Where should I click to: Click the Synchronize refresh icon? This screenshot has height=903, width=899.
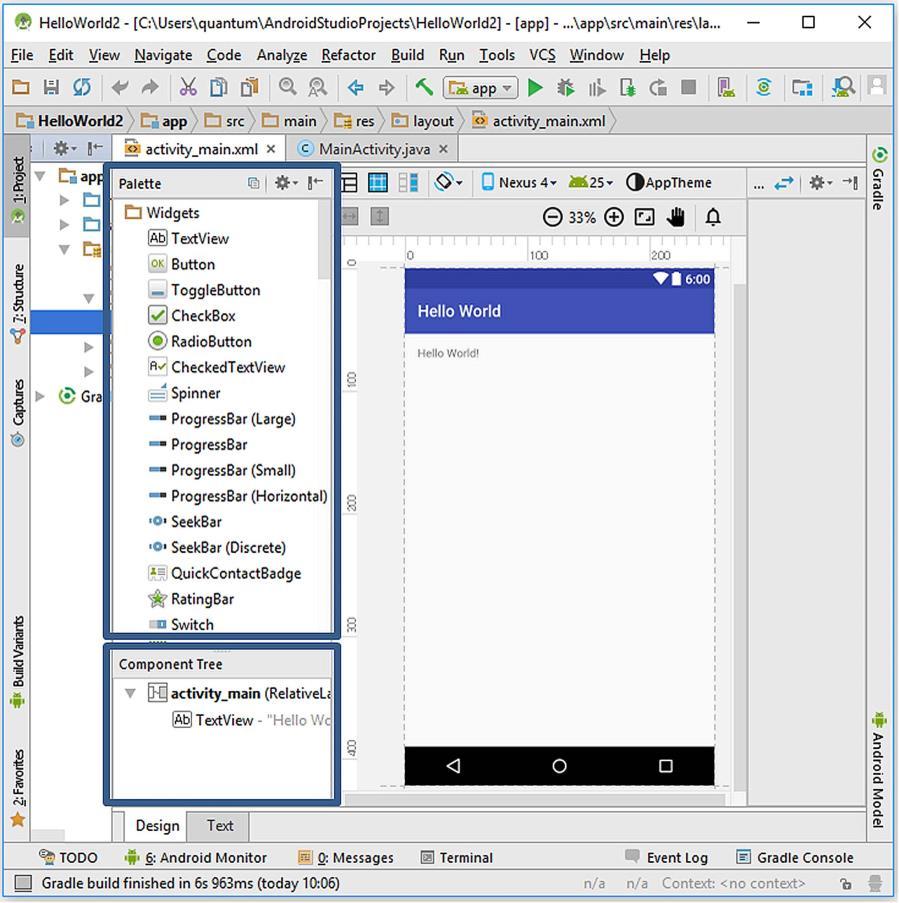82,88
